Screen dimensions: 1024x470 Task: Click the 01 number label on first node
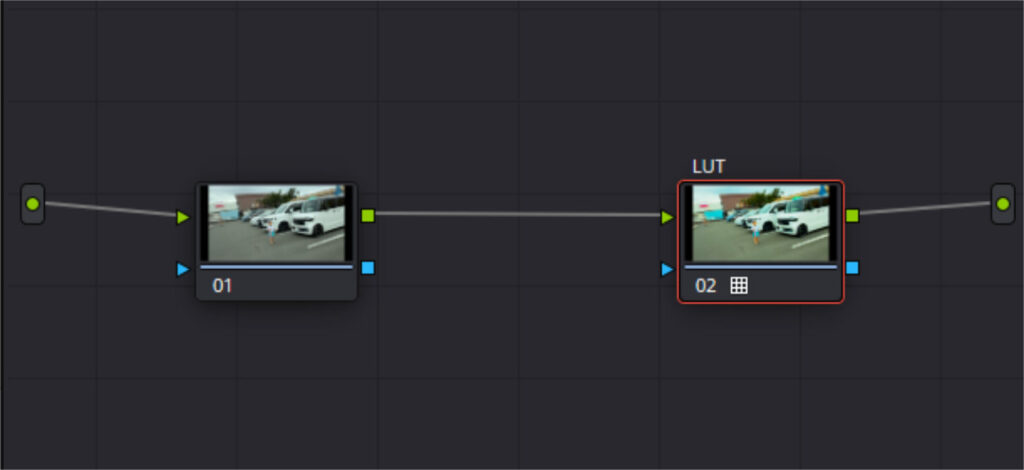222,286
